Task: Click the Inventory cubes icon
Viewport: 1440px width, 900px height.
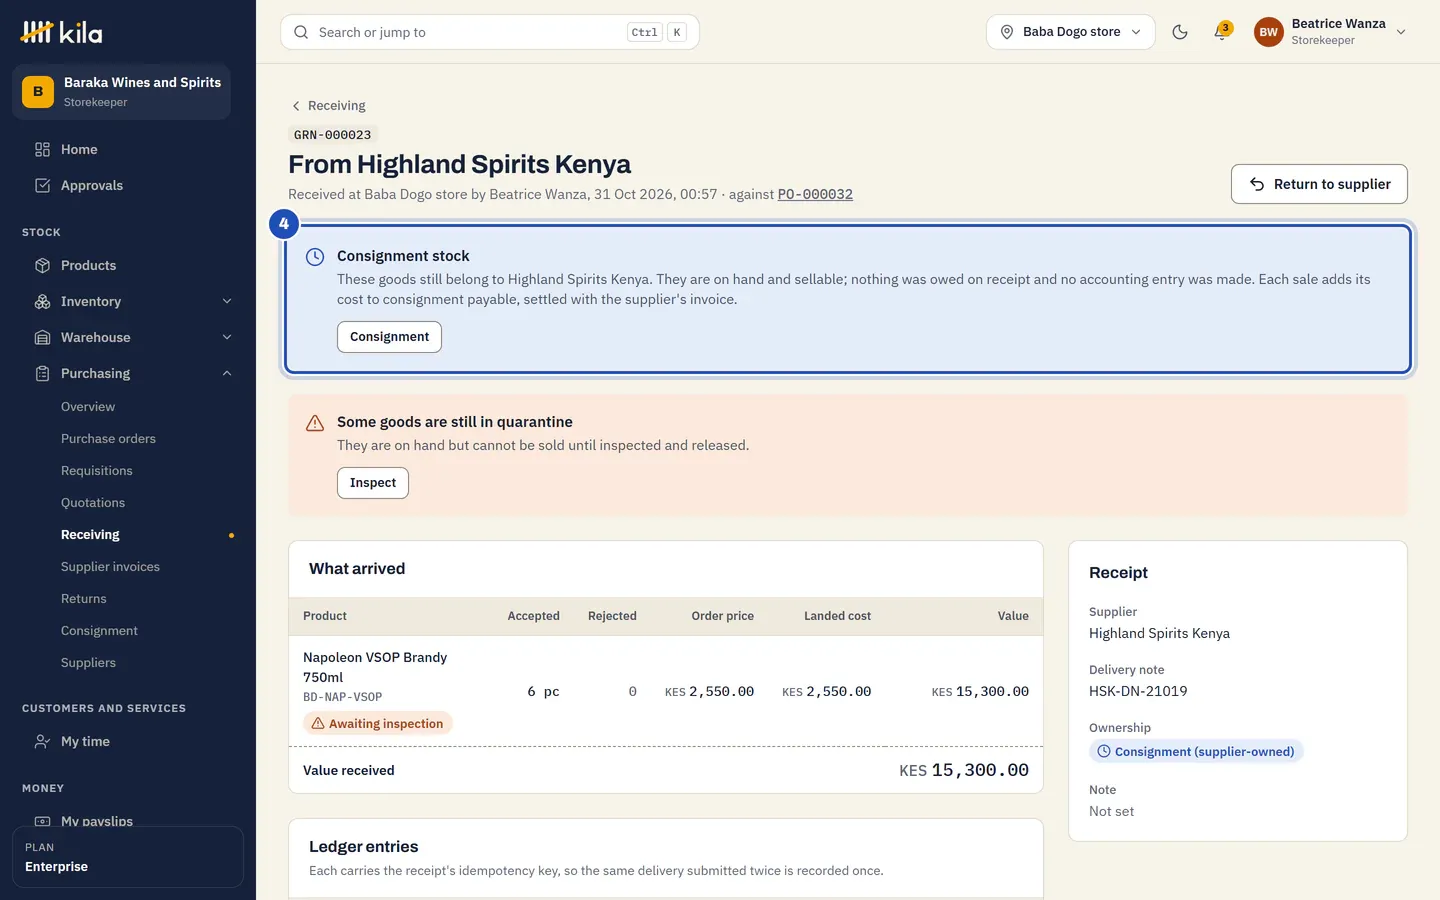Action: 42,301
